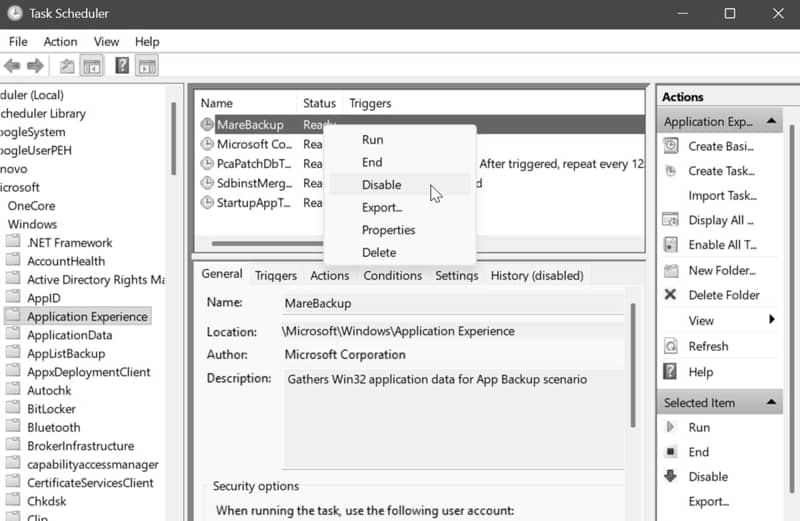This screenshot has height=521, width=800.
Task: Toggle the Show/Hide Console Tree icon
Action: (x=92, y=66)
